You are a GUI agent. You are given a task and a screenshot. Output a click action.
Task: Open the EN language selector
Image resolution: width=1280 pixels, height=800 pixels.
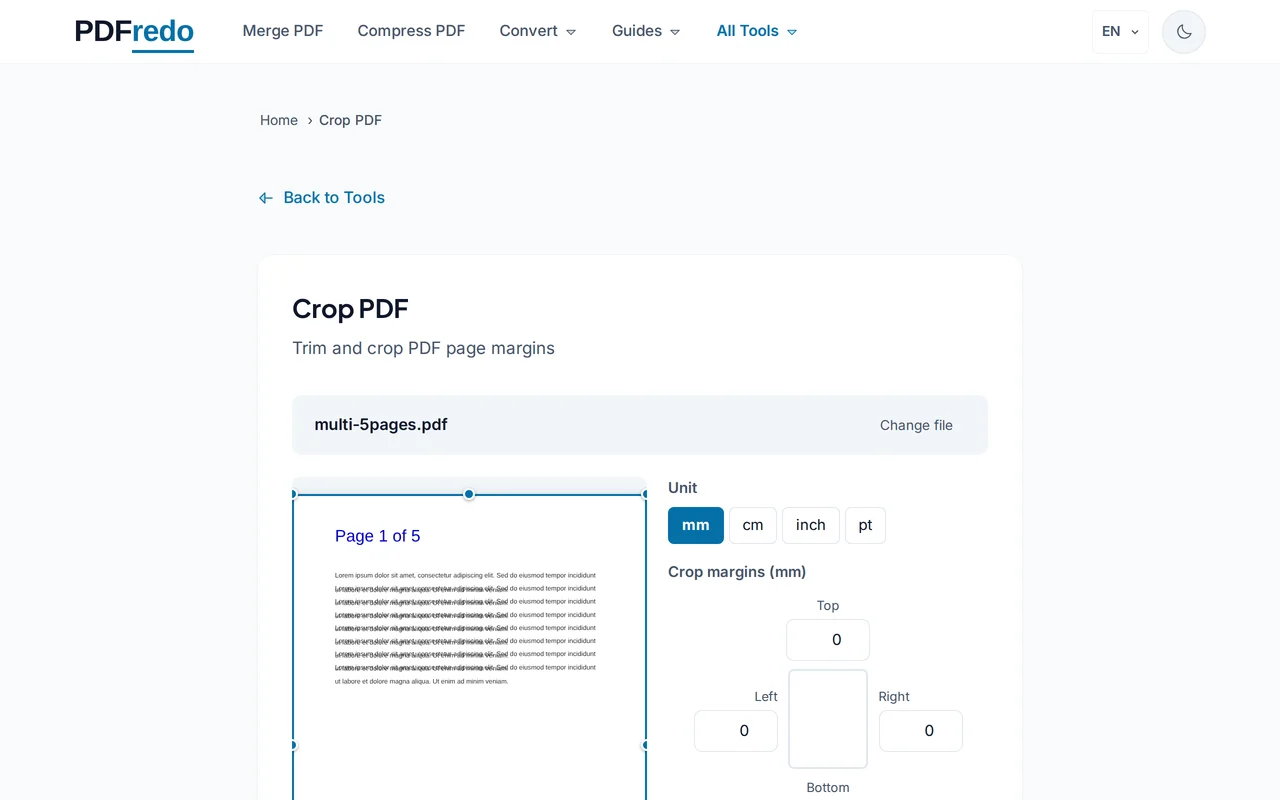coord(1119,31)
